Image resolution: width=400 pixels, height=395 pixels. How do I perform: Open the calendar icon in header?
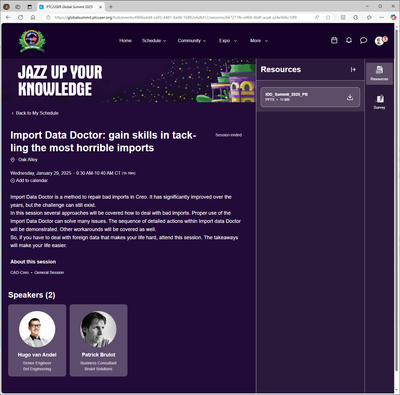pyautogui.click(x=334, y=40)
